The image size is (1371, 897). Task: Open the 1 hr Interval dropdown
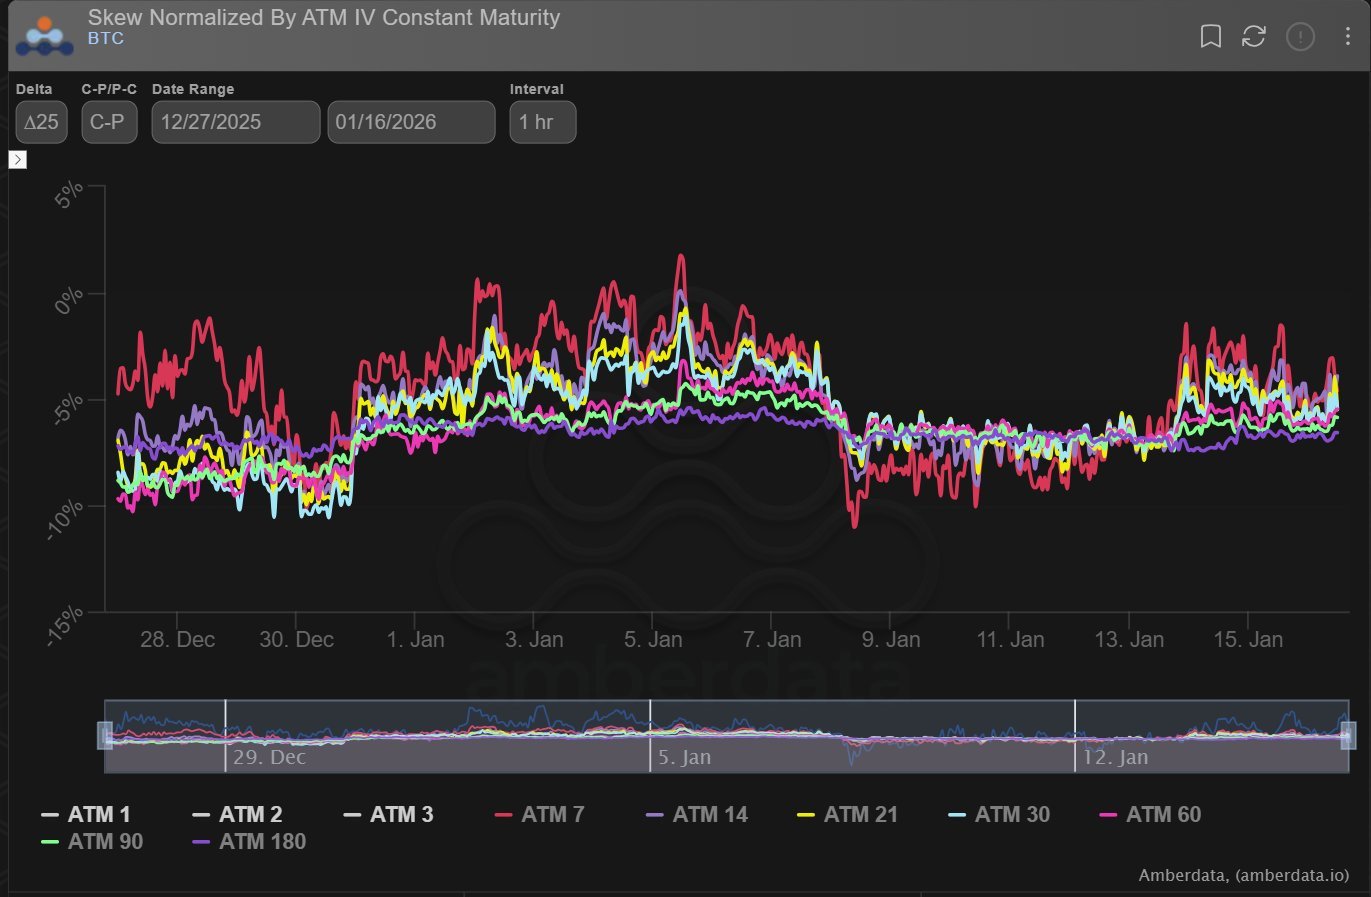(542, 122)
